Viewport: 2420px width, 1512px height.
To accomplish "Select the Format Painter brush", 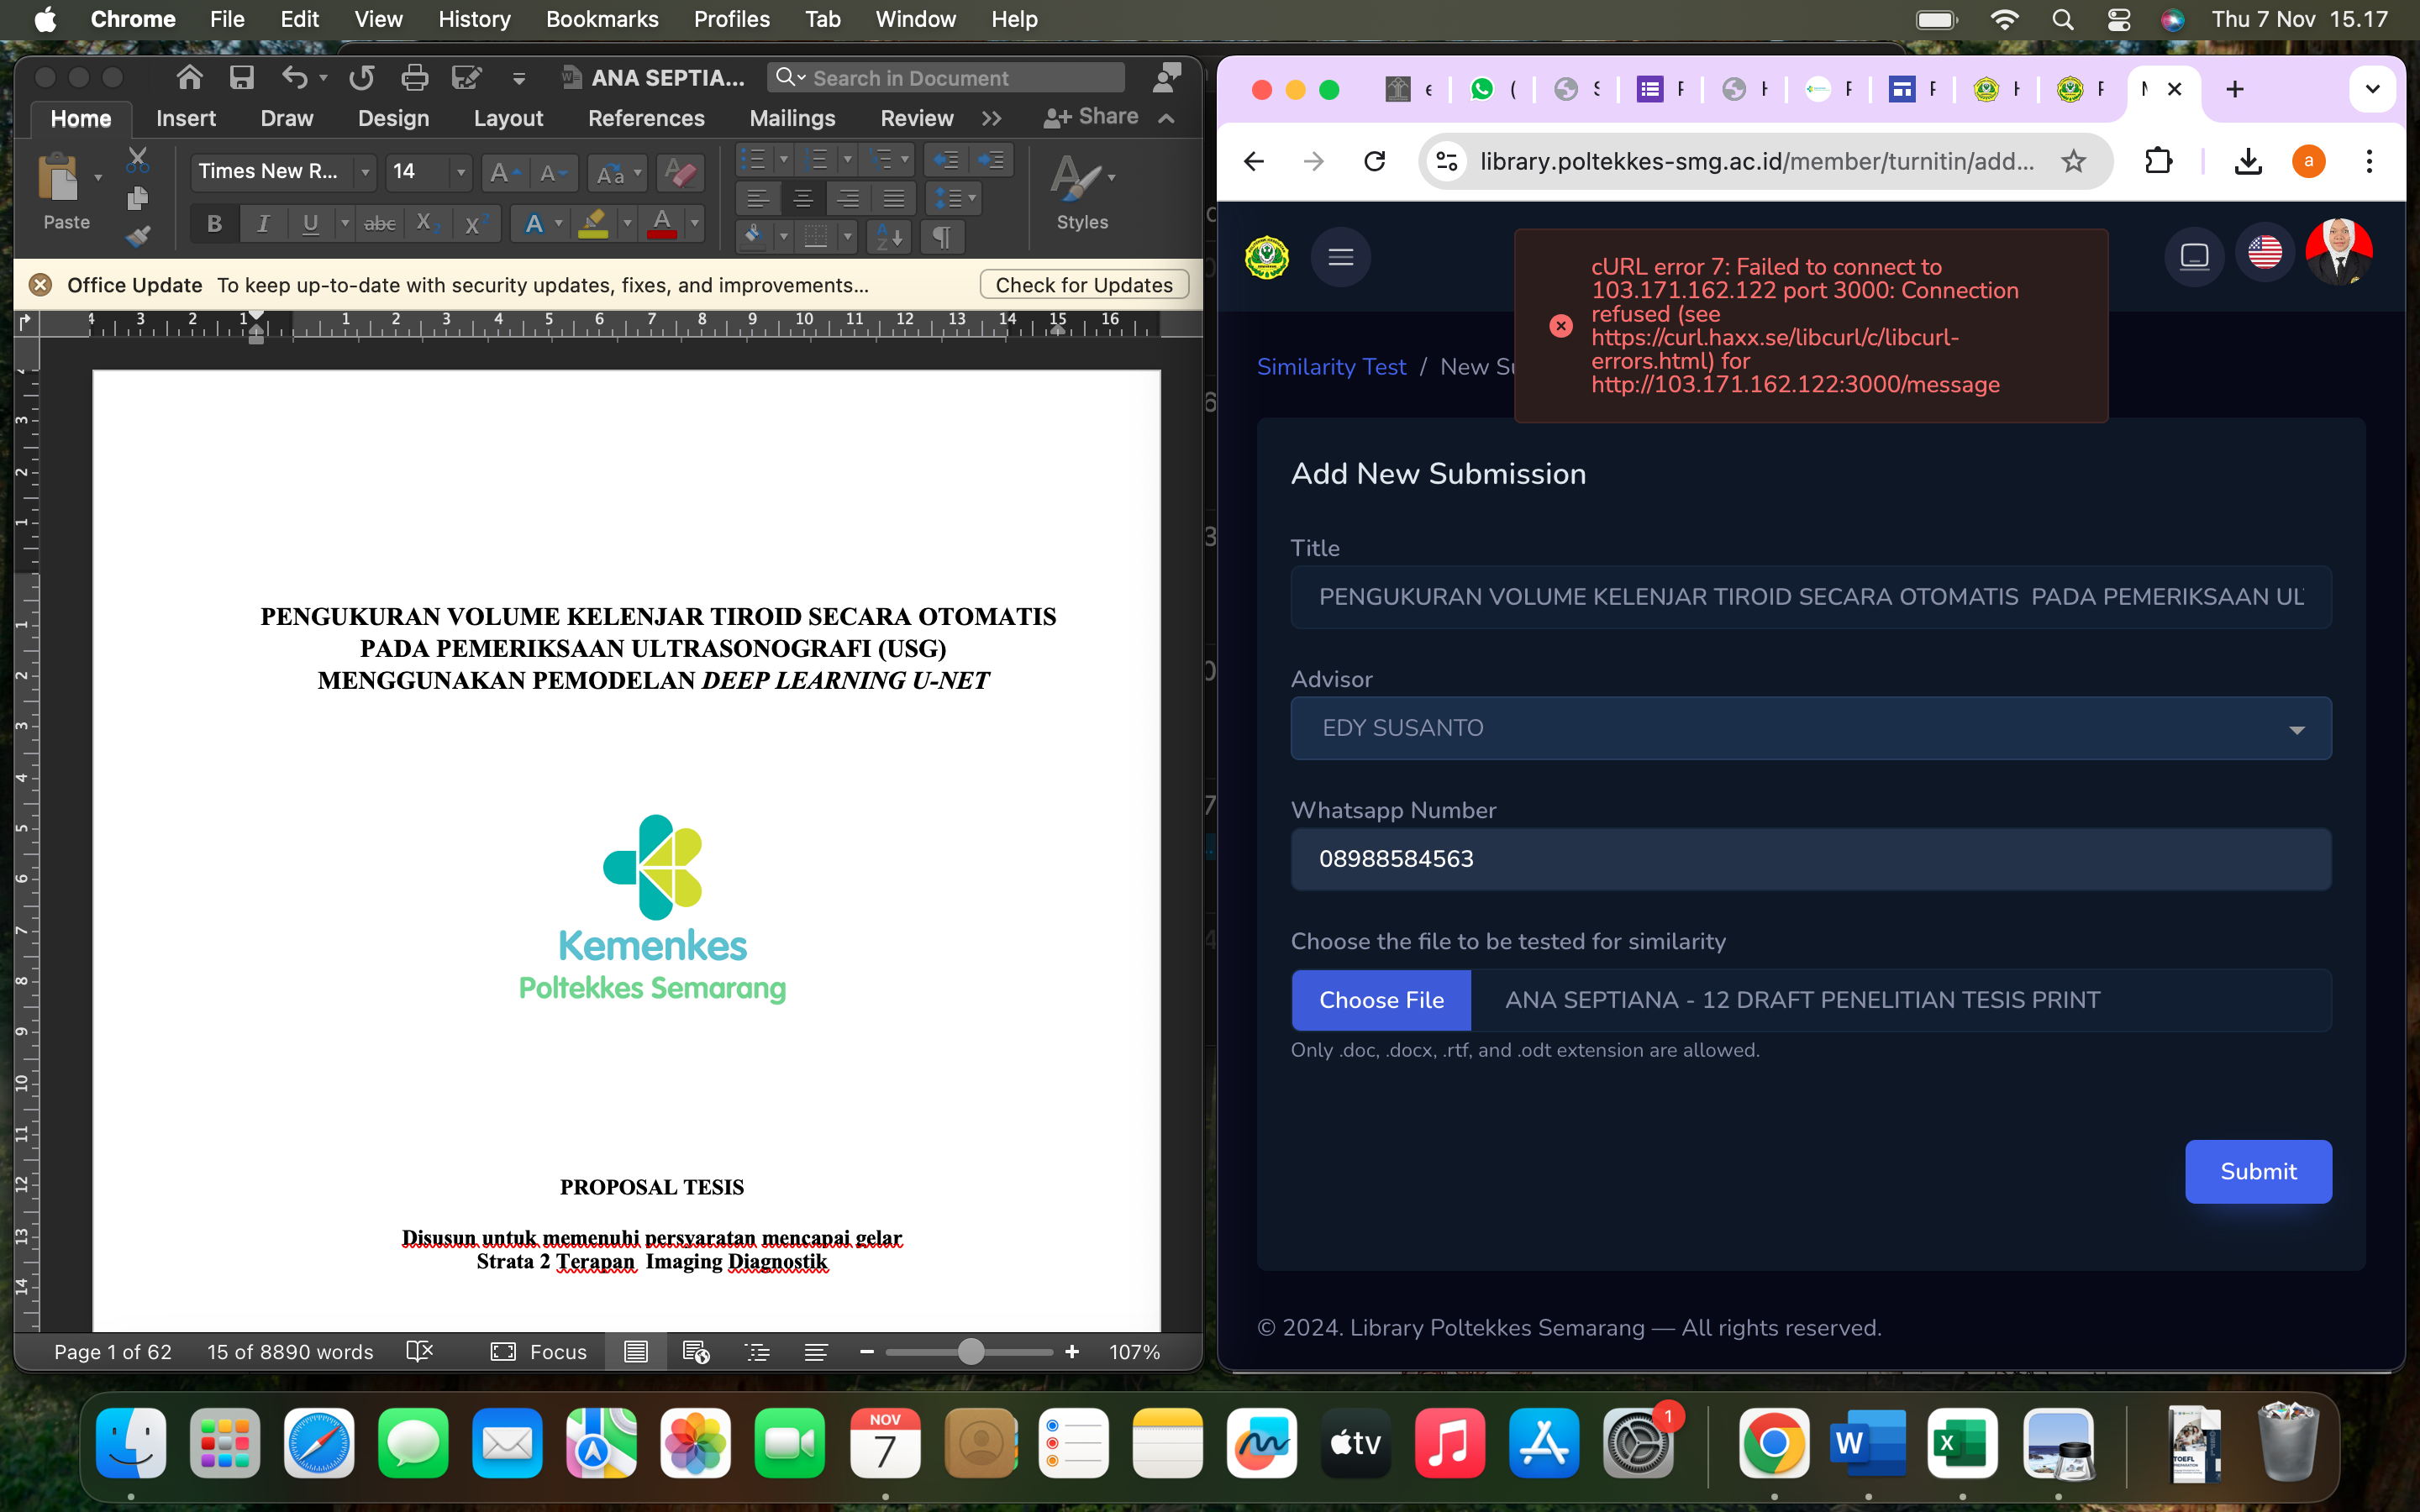I will click(x=138, y=236).
